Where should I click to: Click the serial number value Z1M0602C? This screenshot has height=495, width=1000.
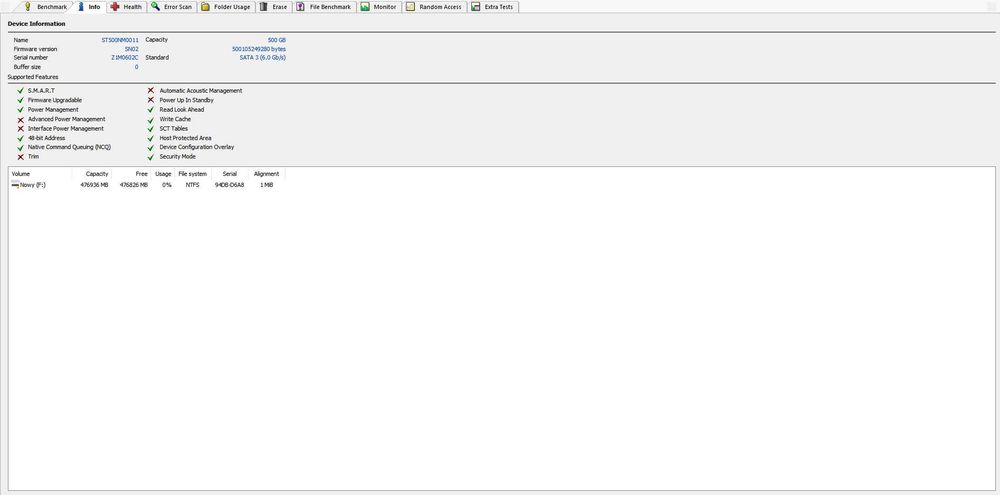[124, 57]
